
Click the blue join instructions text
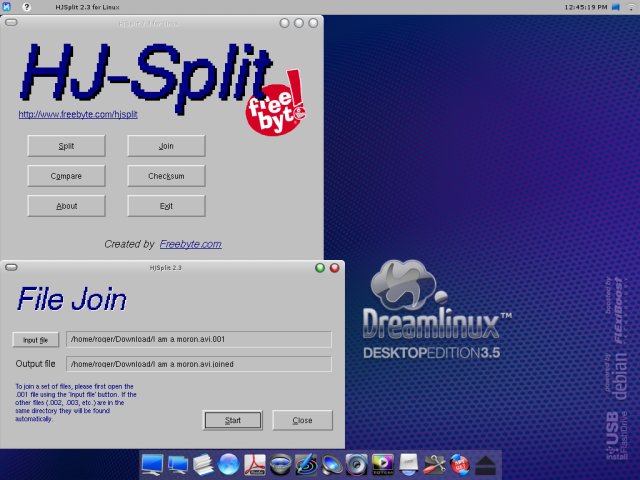click(x=76, y=402)
